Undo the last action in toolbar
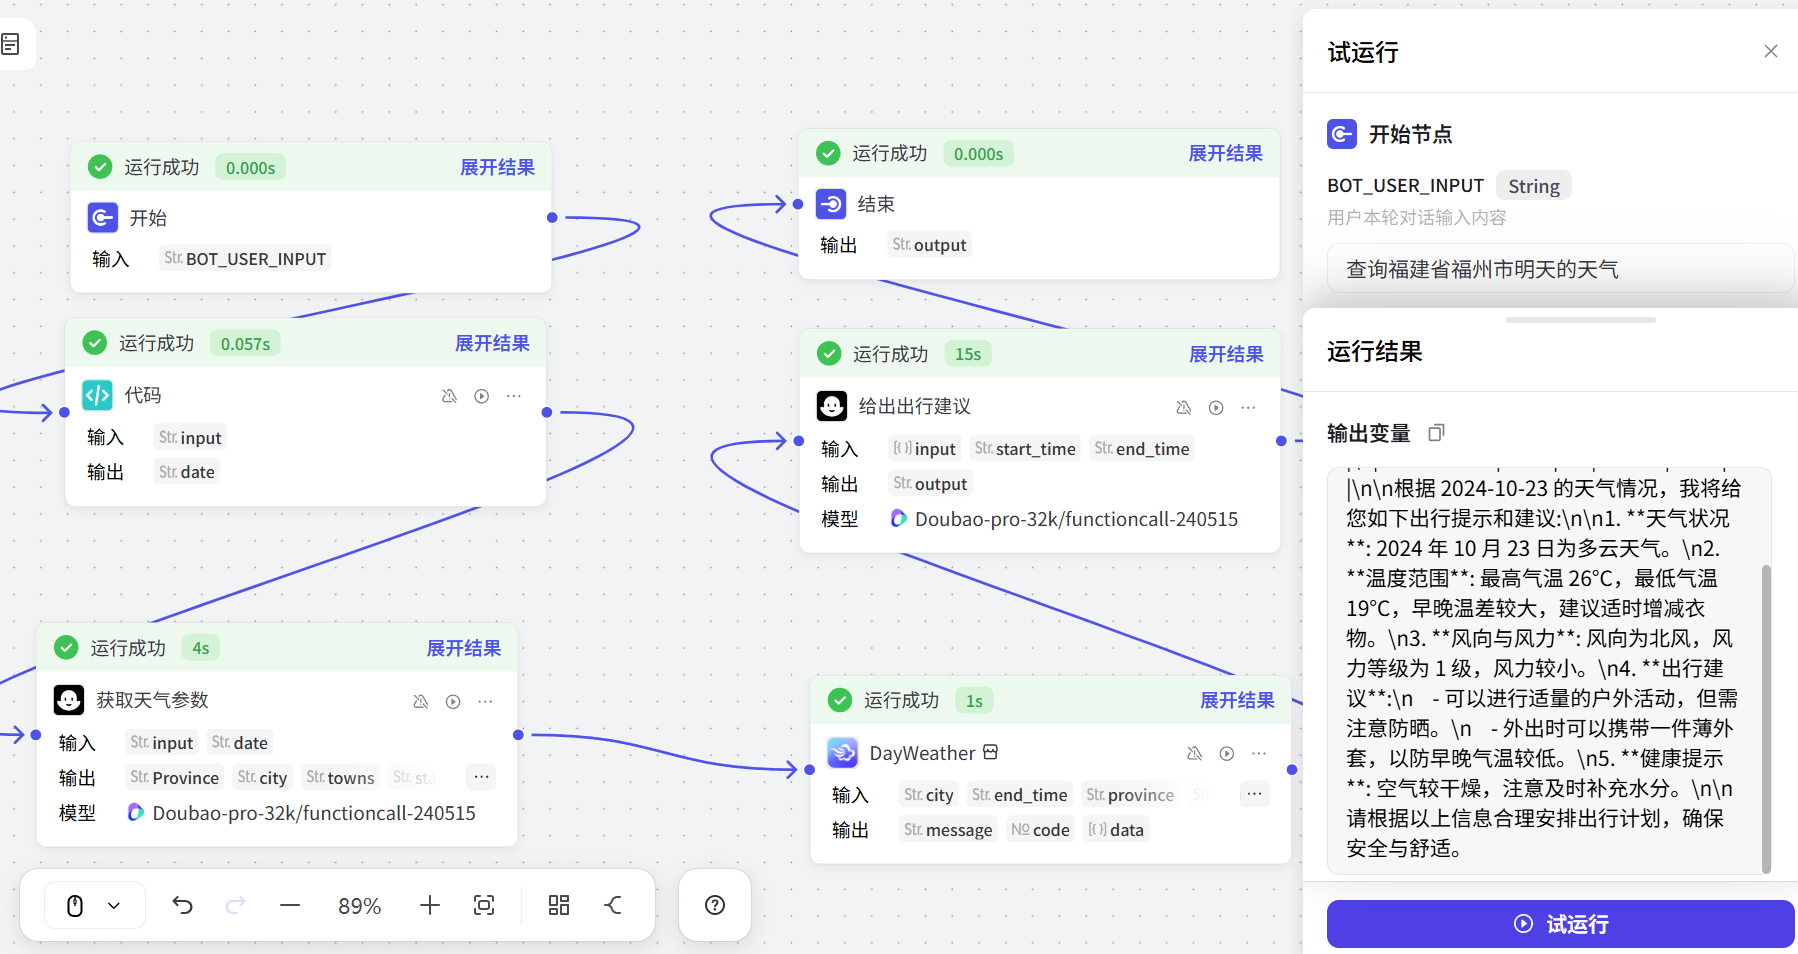The height and width of the screenshot is (954, 1798). [x=182, y=905]
